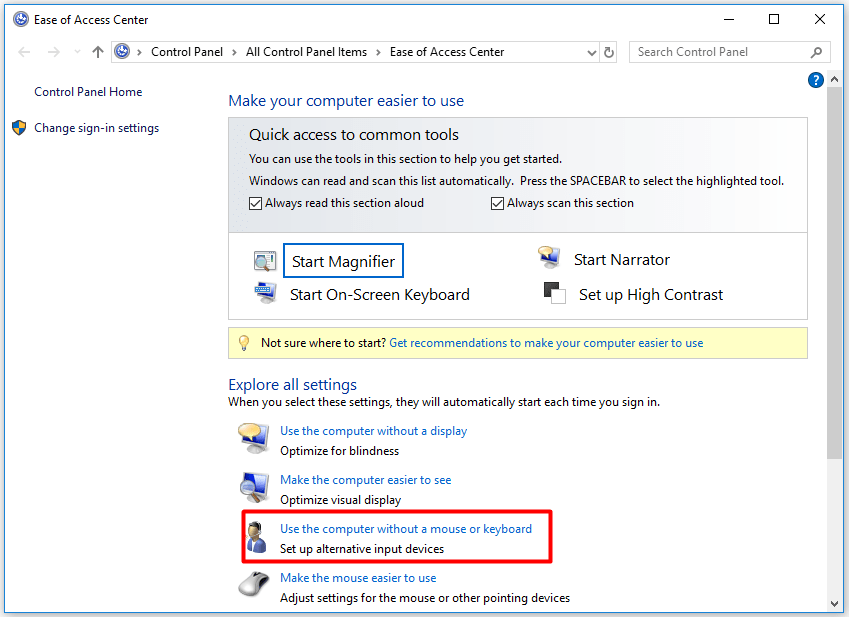
Task: Select the Magnifier icon
Action: [265, 259]
